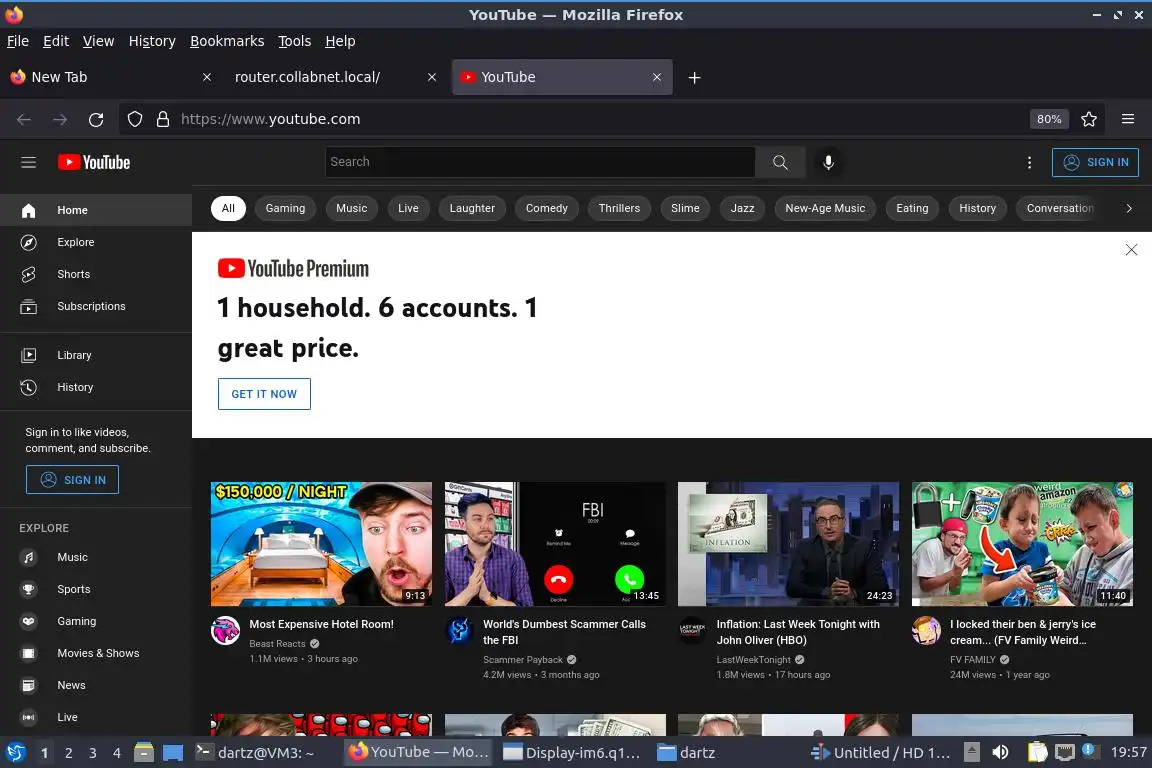1152x768 pixels.
Task: Open YouTube settings three-dot menu
Action: [x=1029, y=162]
